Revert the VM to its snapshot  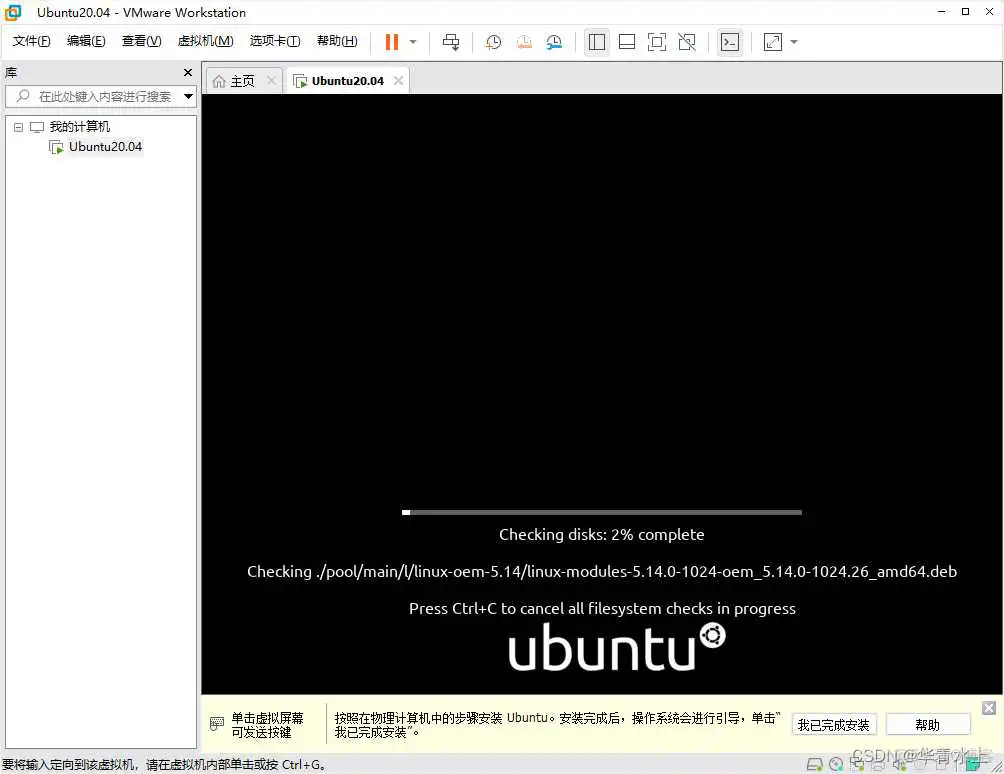[x=524, y=42]
